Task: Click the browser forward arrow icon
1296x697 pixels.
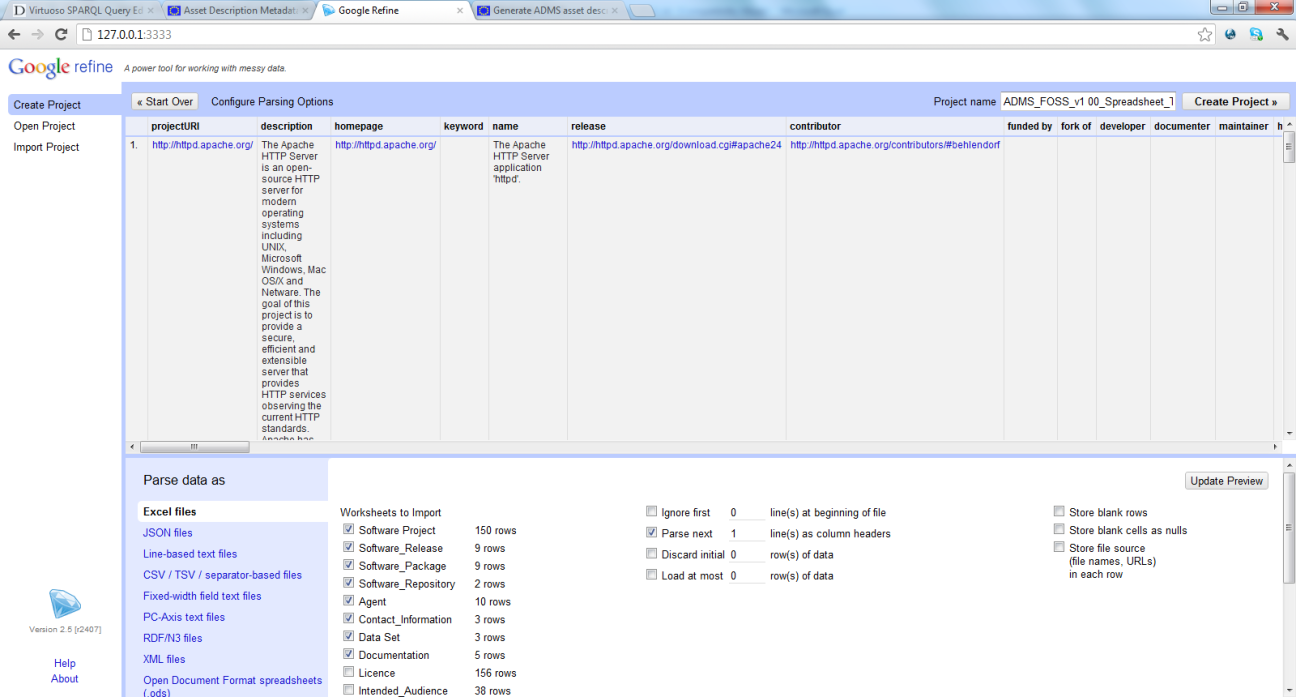Action: [x=37, y=35]
